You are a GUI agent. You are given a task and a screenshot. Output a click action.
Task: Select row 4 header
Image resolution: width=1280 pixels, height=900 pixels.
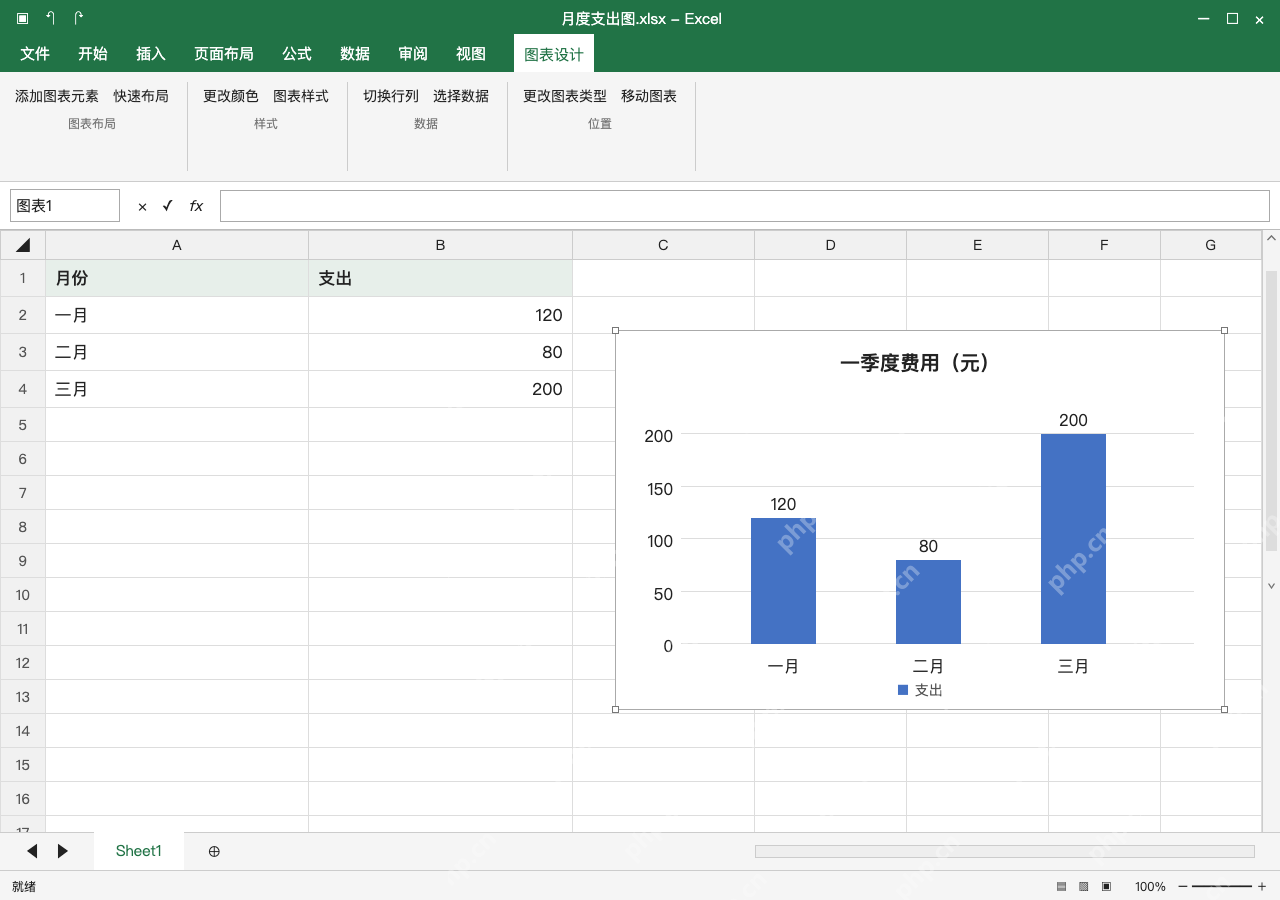tap(23, 389)
